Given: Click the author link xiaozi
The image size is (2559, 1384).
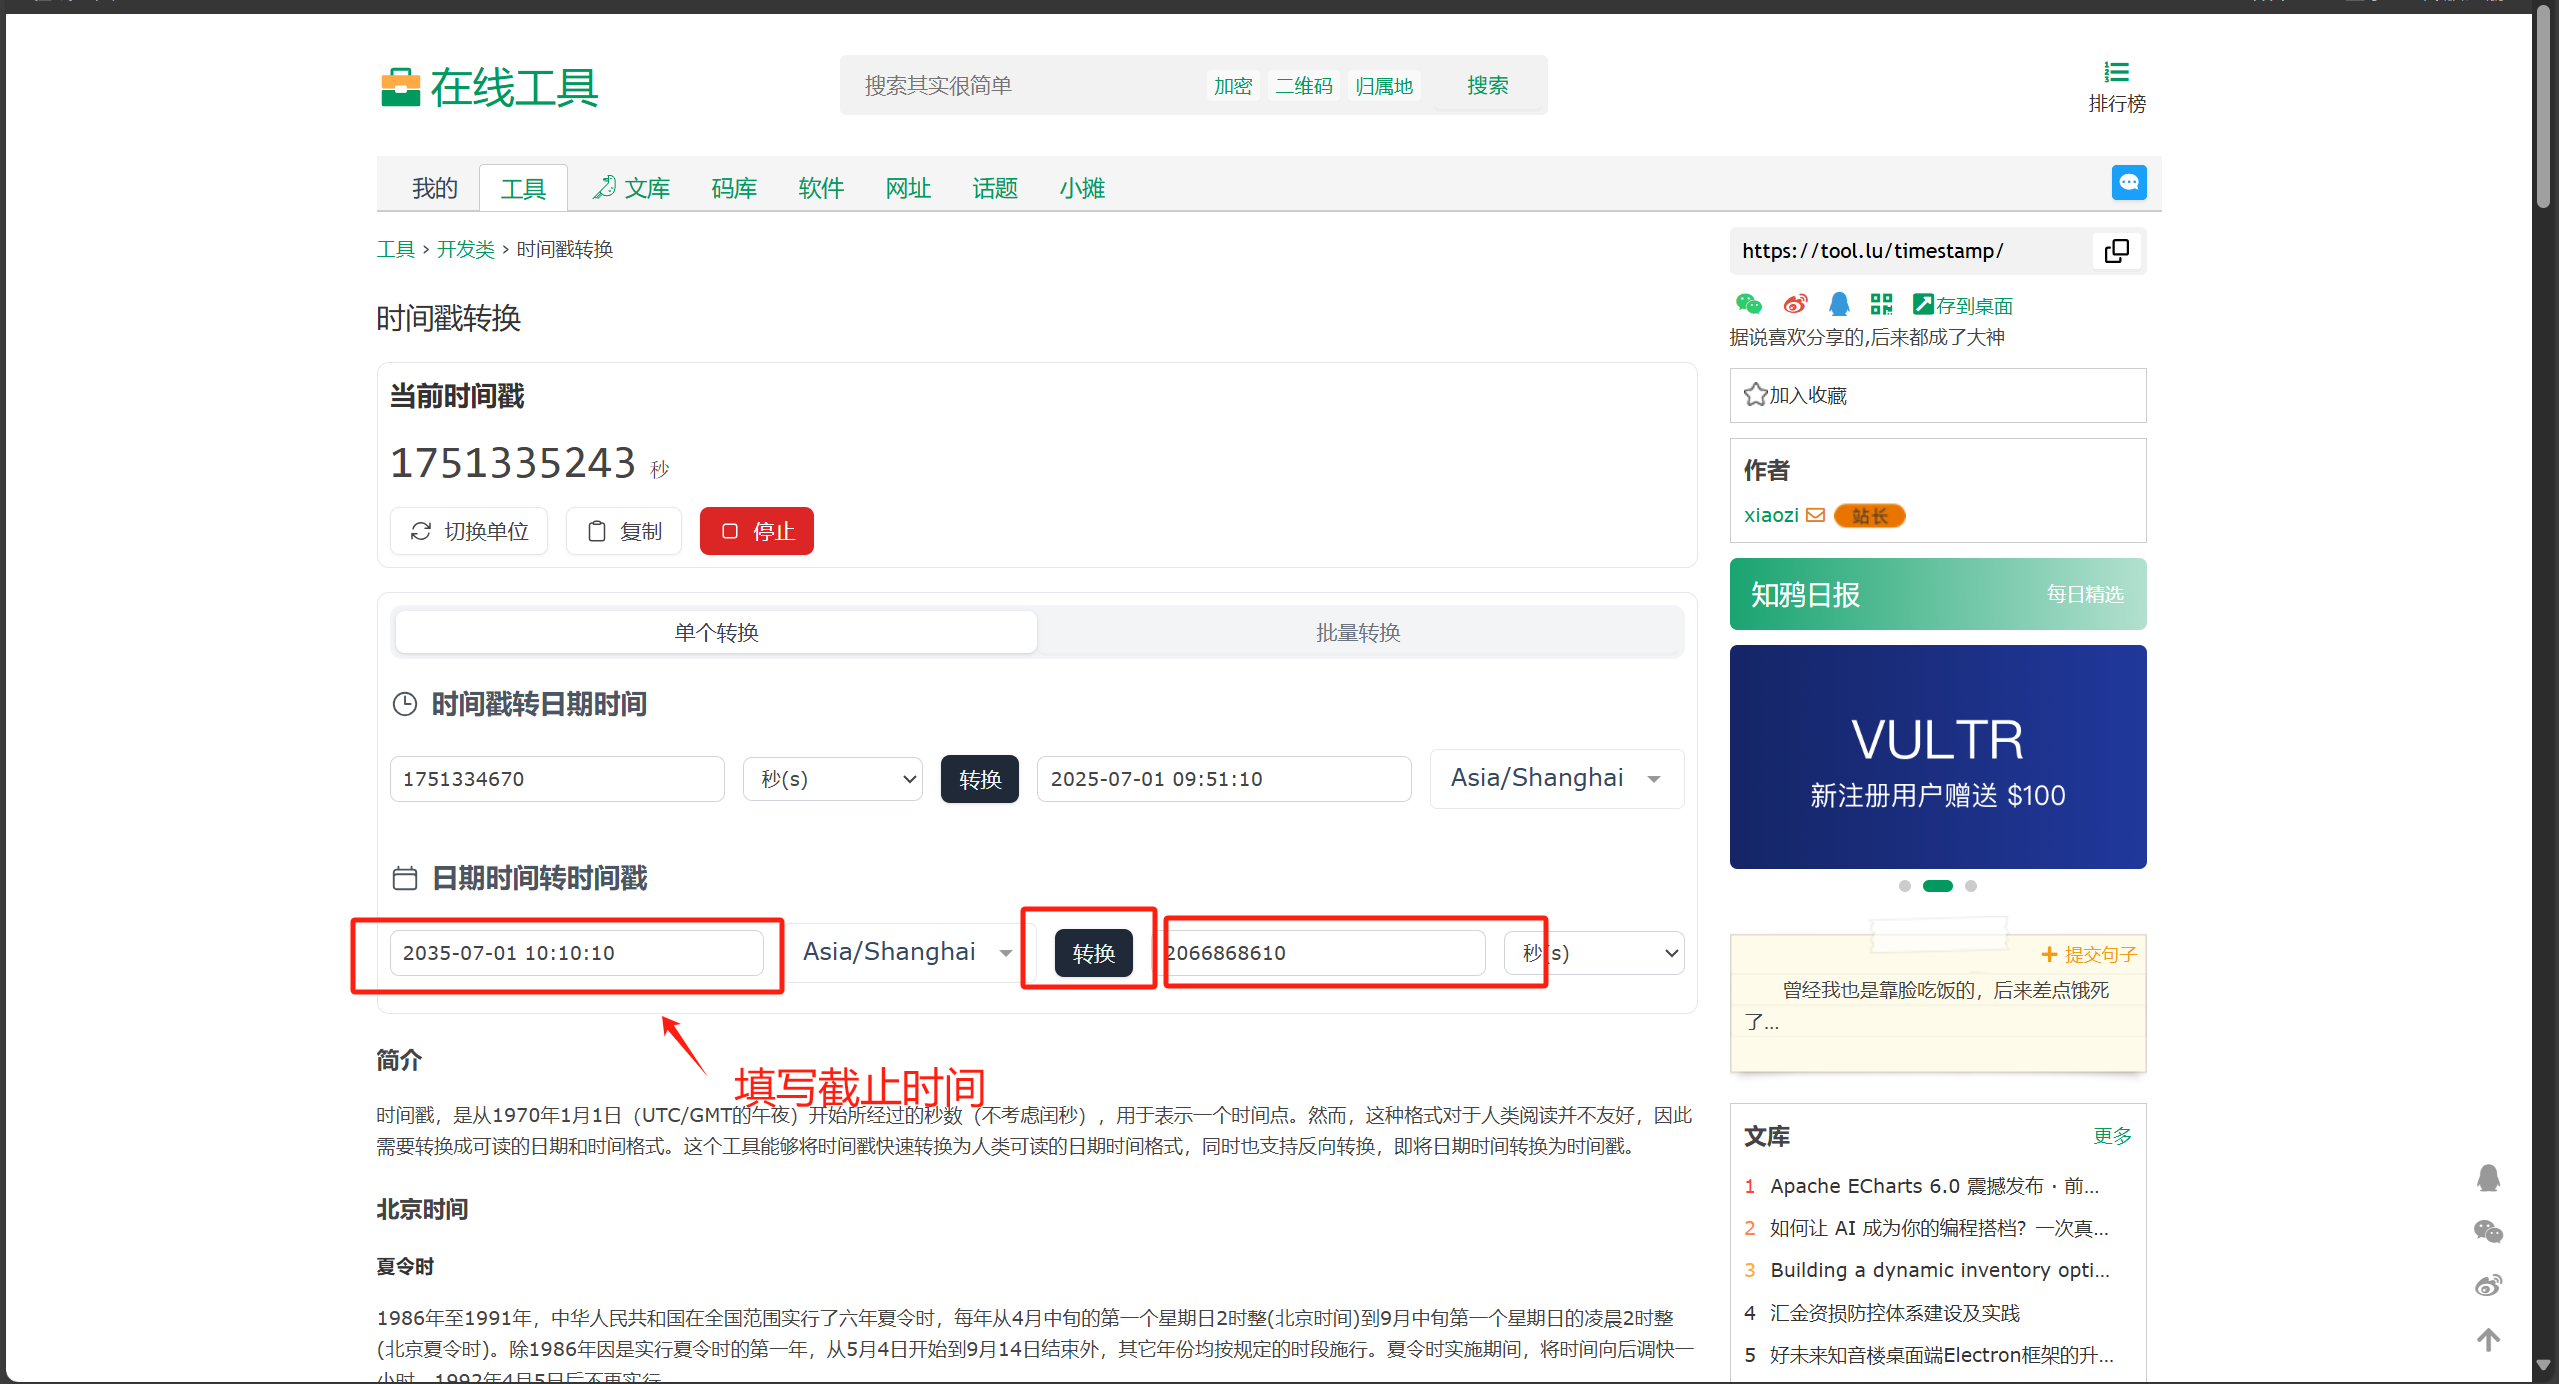Looking at the screenshot, I should coord(1771,515).
